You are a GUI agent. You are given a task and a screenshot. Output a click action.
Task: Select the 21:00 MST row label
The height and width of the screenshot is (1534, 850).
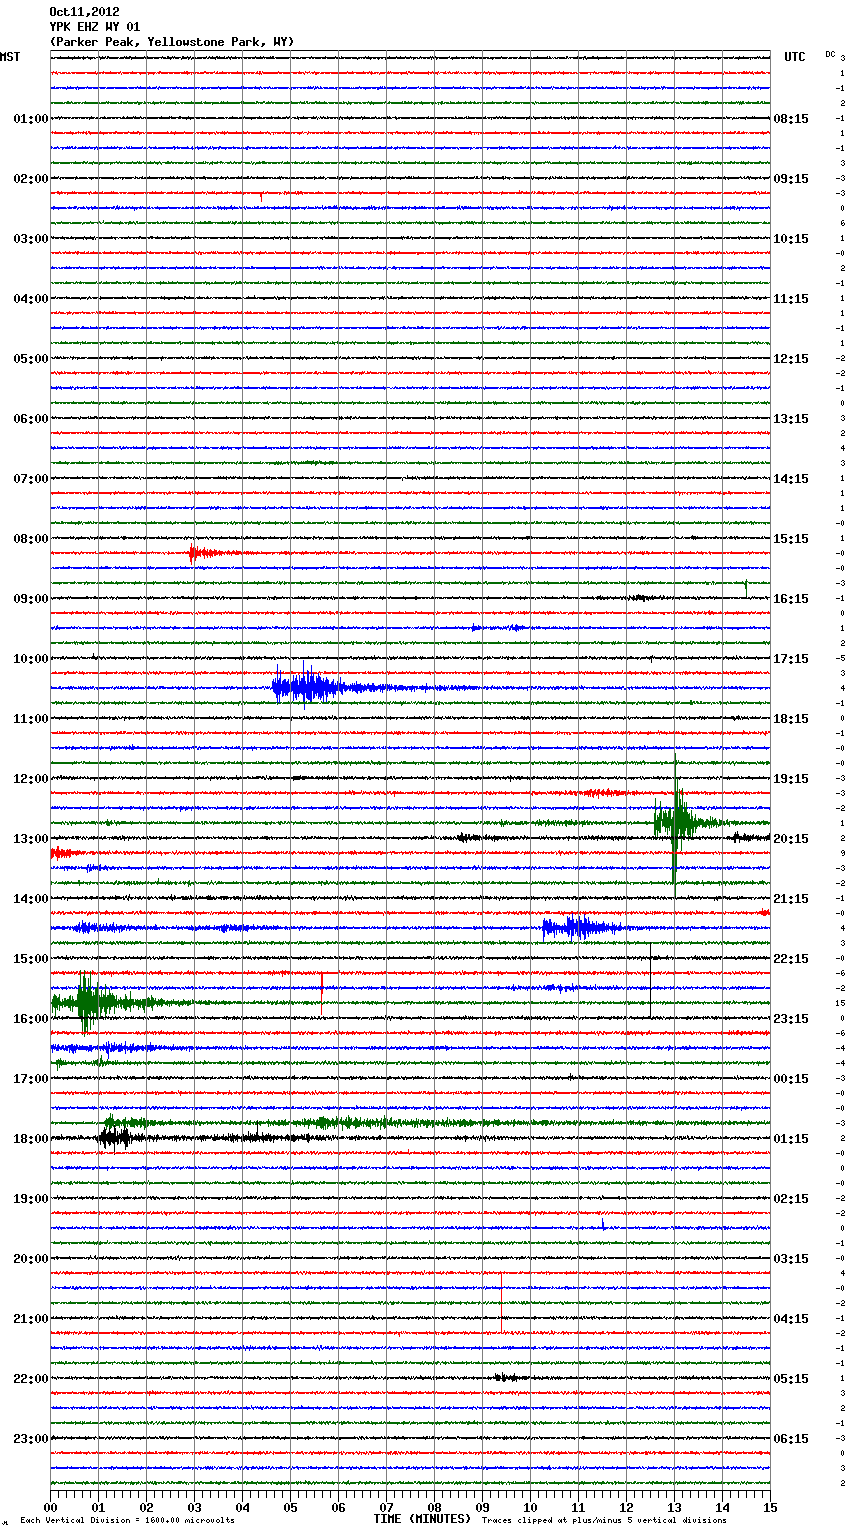coord(31,1319)
